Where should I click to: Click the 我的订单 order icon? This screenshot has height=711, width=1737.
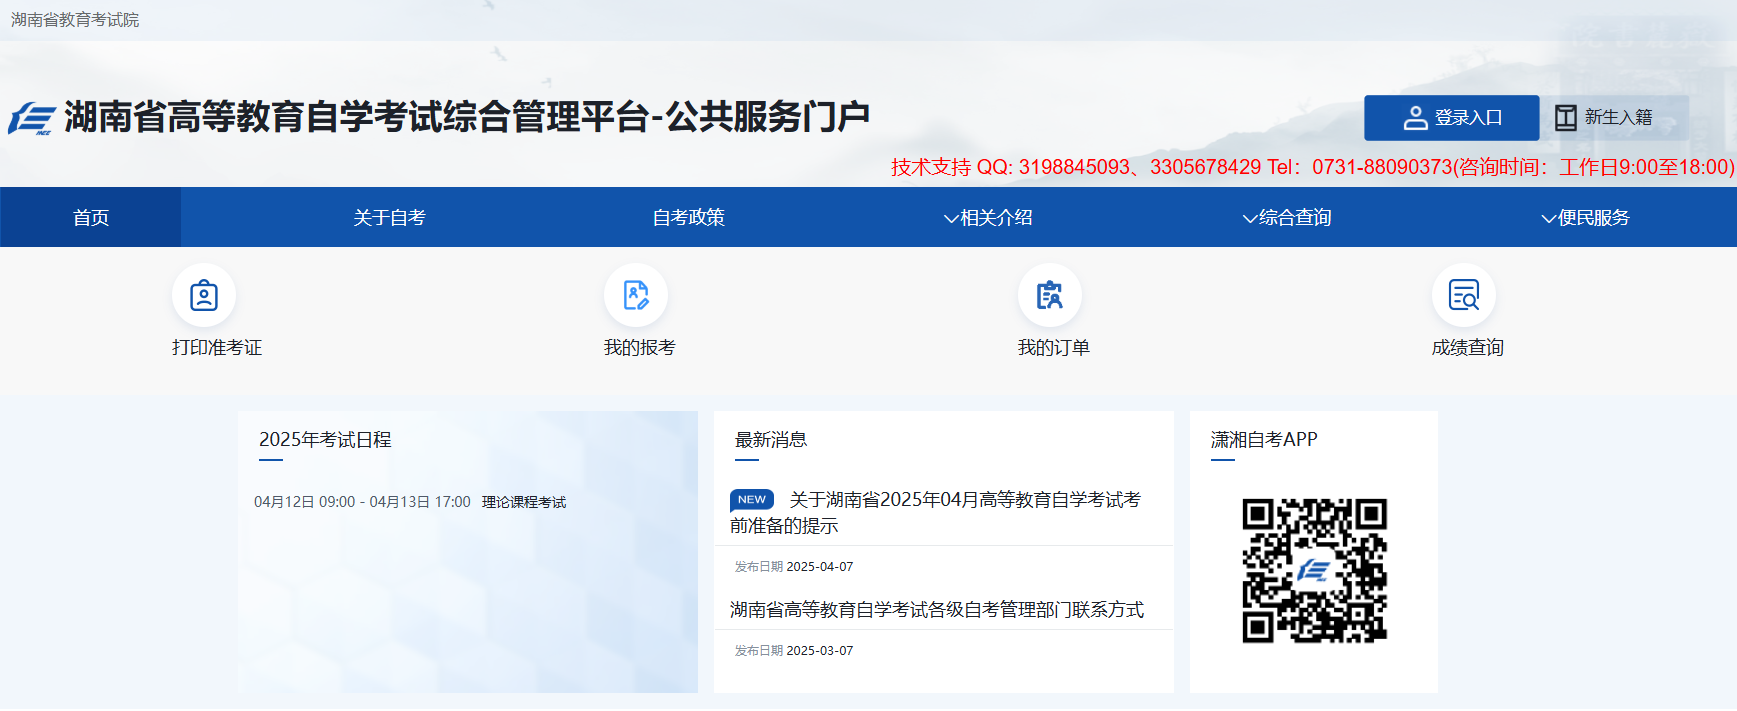pyautogui.click(x=1049, y=296)
